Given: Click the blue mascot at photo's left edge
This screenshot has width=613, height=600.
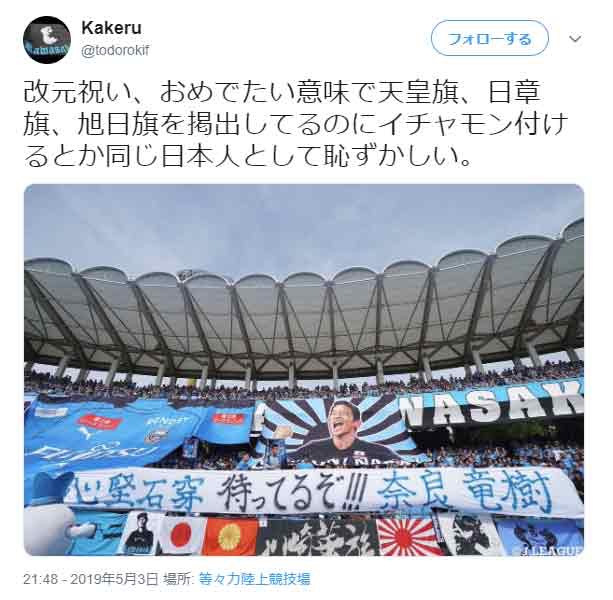Looking at the screenshot, I should tap(48, 514).
